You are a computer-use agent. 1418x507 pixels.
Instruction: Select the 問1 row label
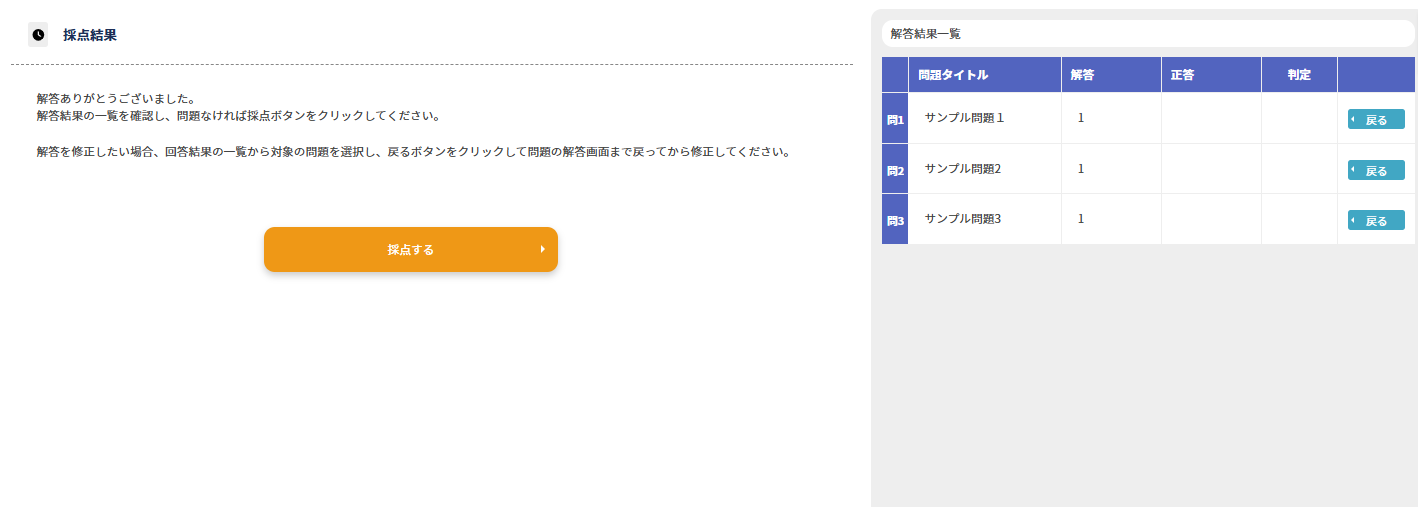895,119
